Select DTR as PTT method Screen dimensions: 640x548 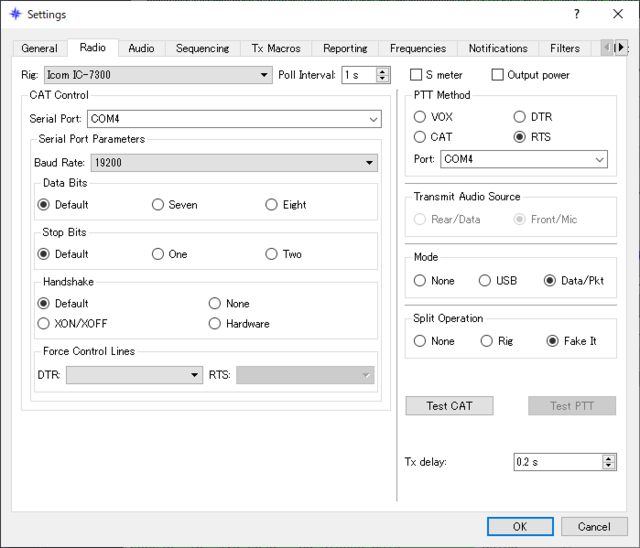coord(519,117)
